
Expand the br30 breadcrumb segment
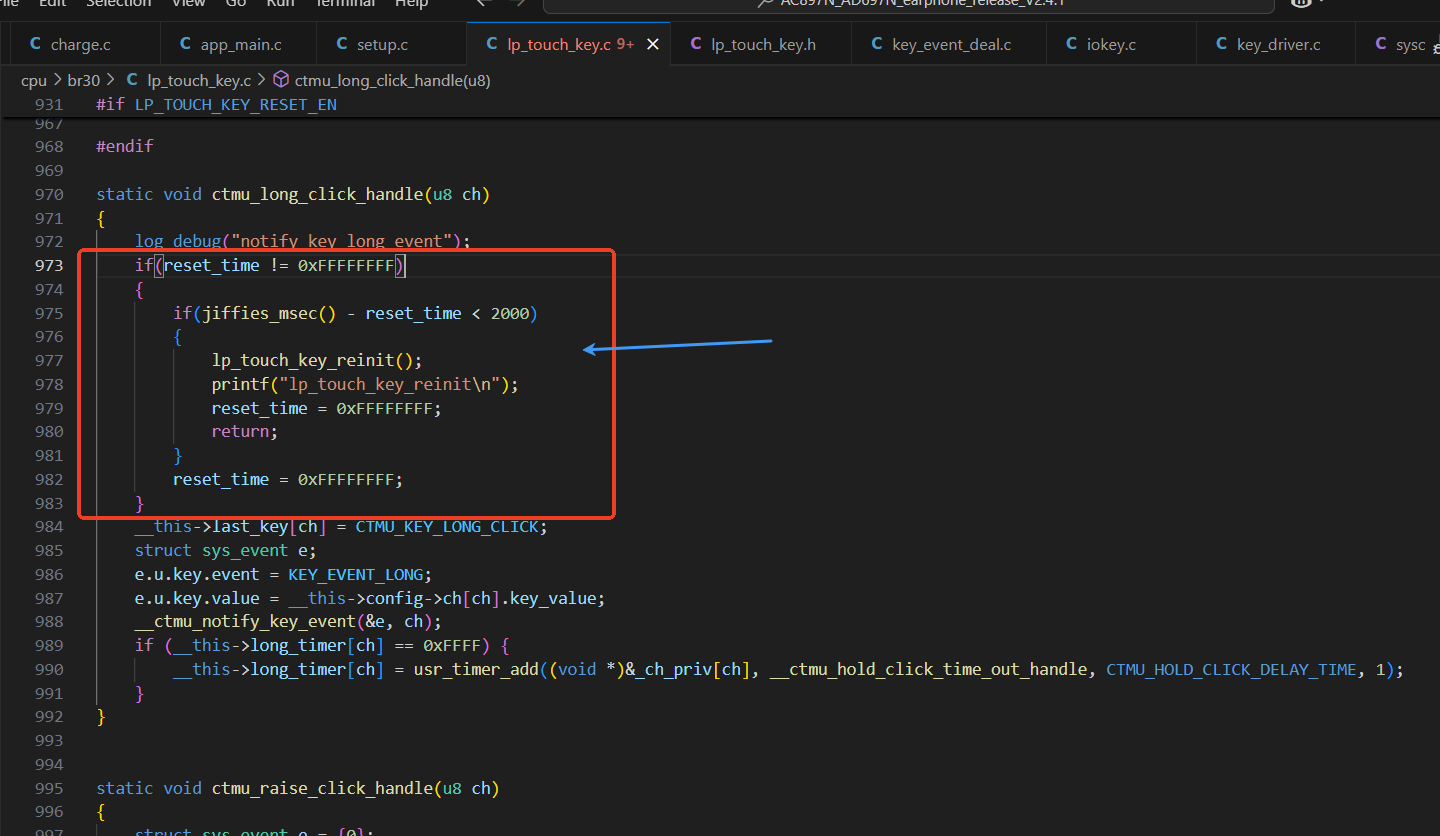84,80
